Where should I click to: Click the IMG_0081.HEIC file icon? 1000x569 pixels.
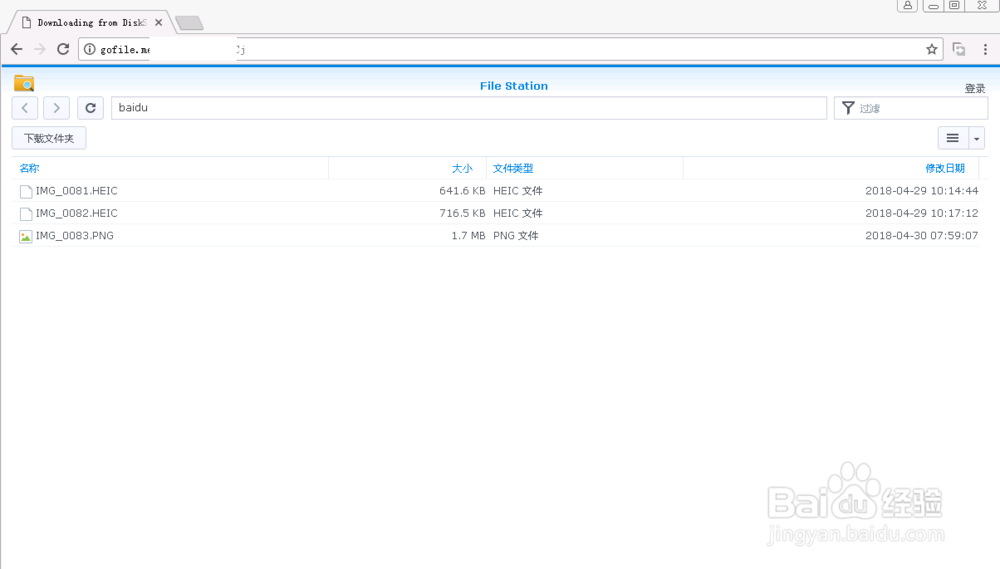(x=26, y=191)
